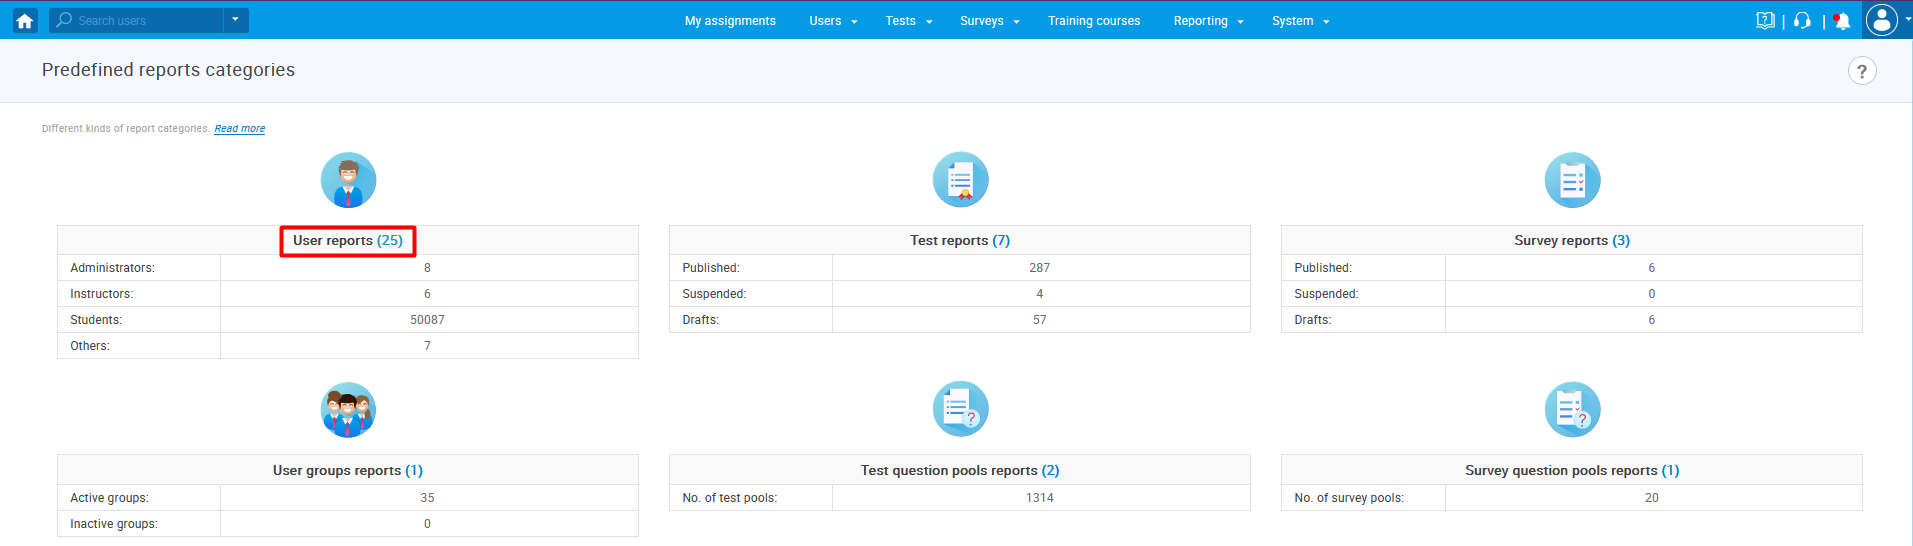The image size is (1913, 546).
Task: Click the User reports avatar icon
Action: pyautogui.click(x=348, y=180)
